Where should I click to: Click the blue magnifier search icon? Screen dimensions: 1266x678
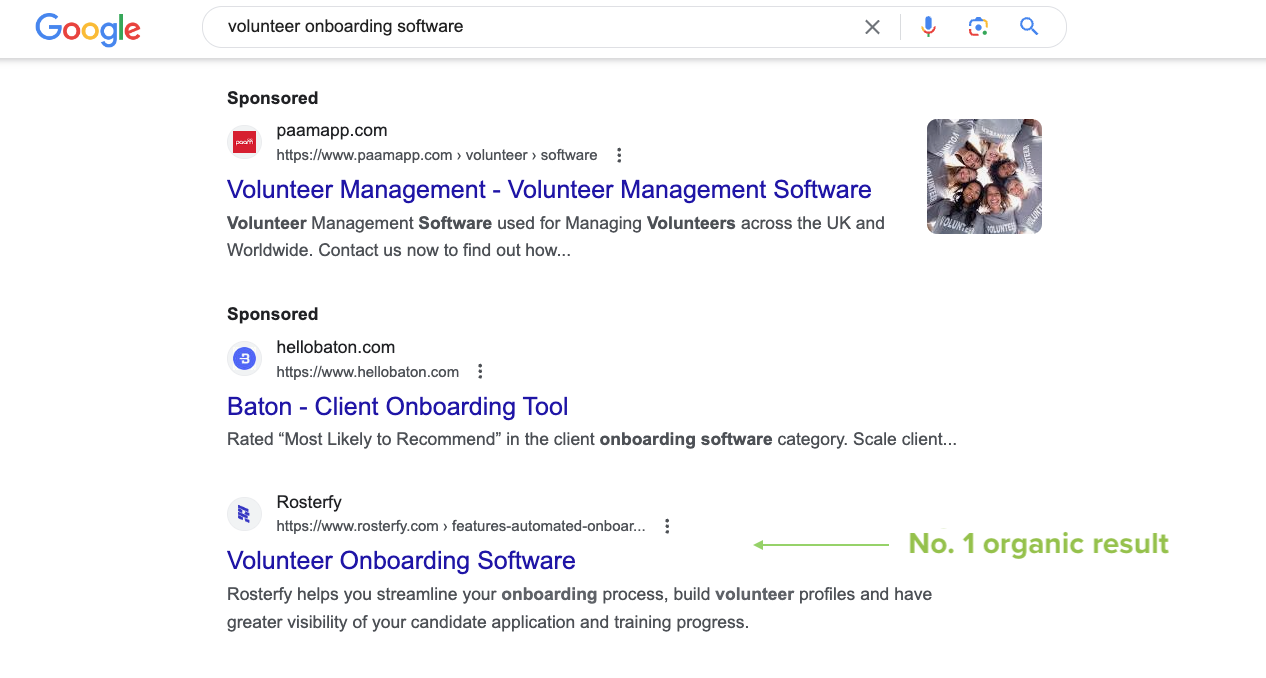1029,27
